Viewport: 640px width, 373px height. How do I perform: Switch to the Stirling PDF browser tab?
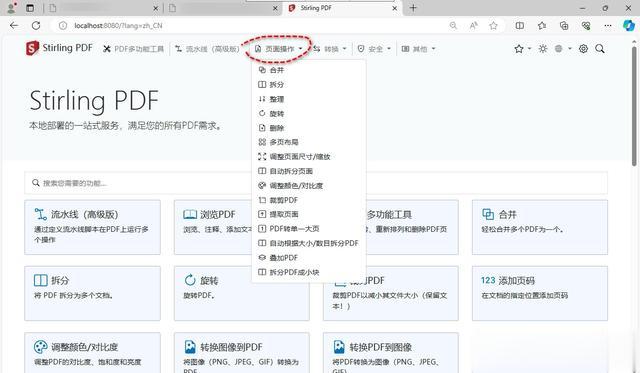coord(343,8)
